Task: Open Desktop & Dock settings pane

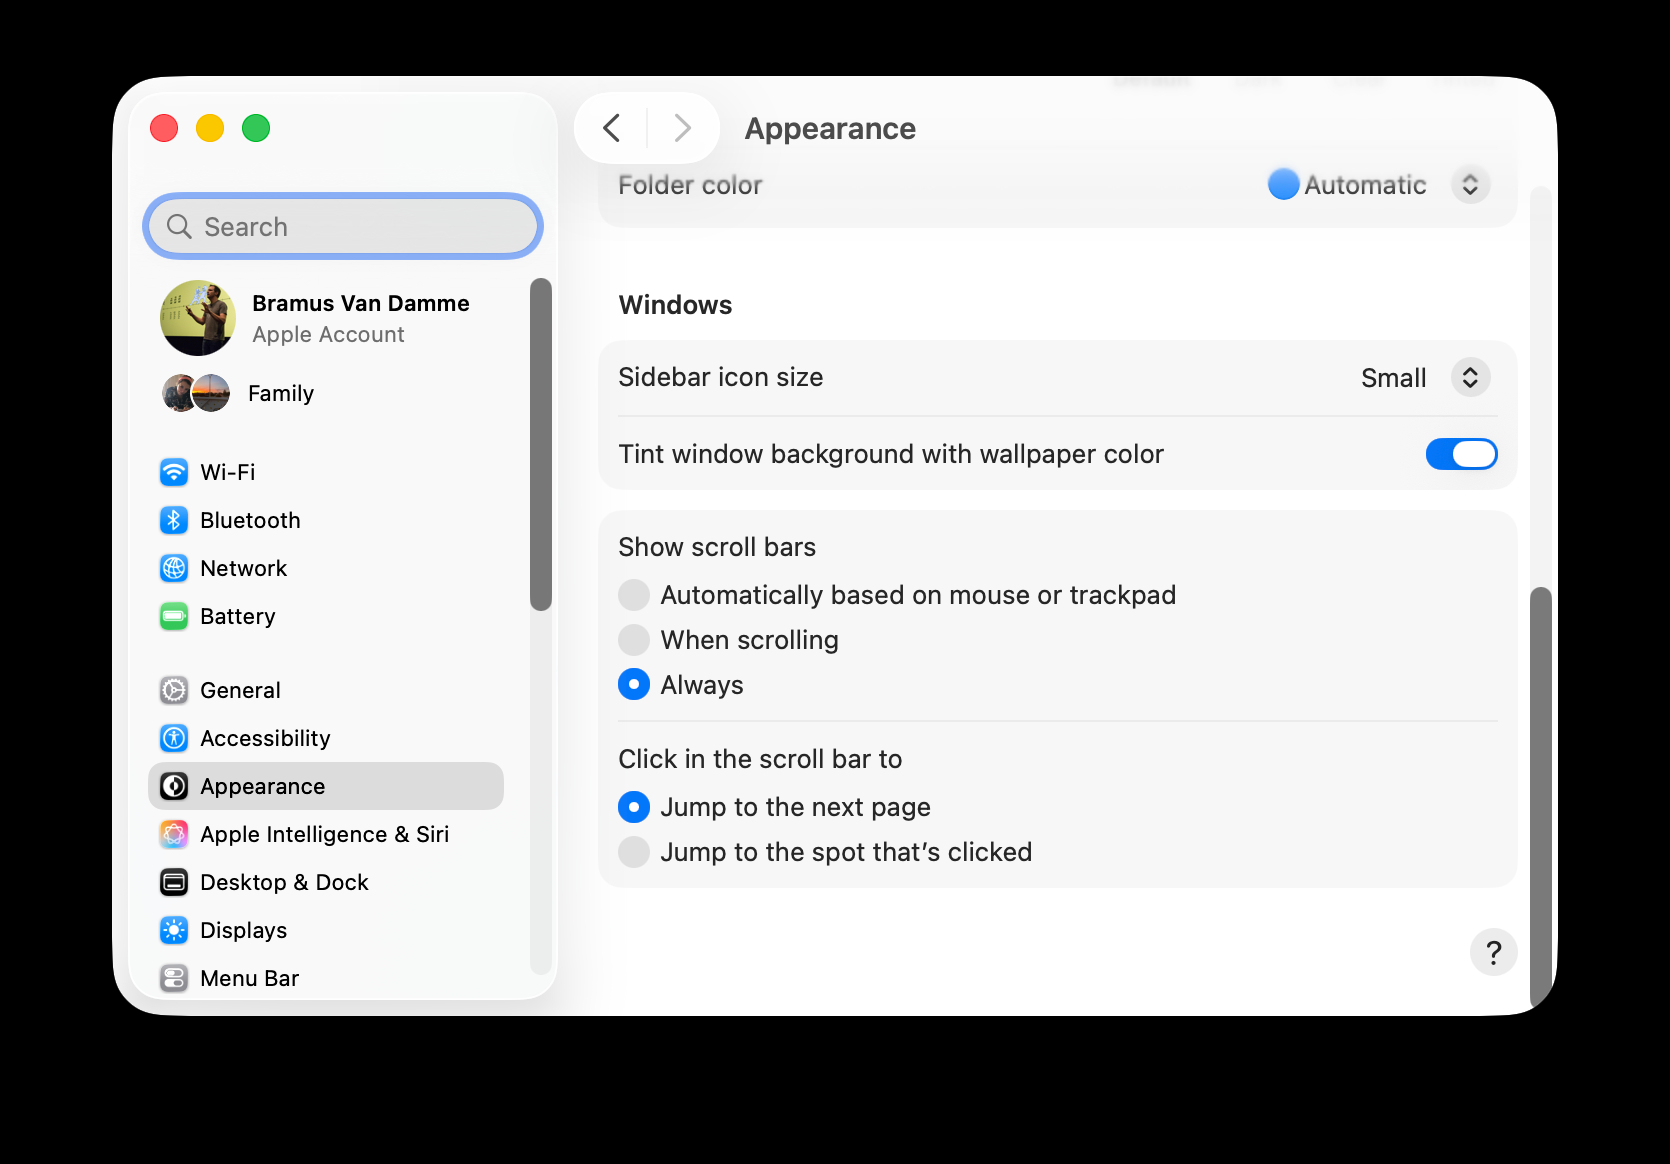Action: coord(284,882)
